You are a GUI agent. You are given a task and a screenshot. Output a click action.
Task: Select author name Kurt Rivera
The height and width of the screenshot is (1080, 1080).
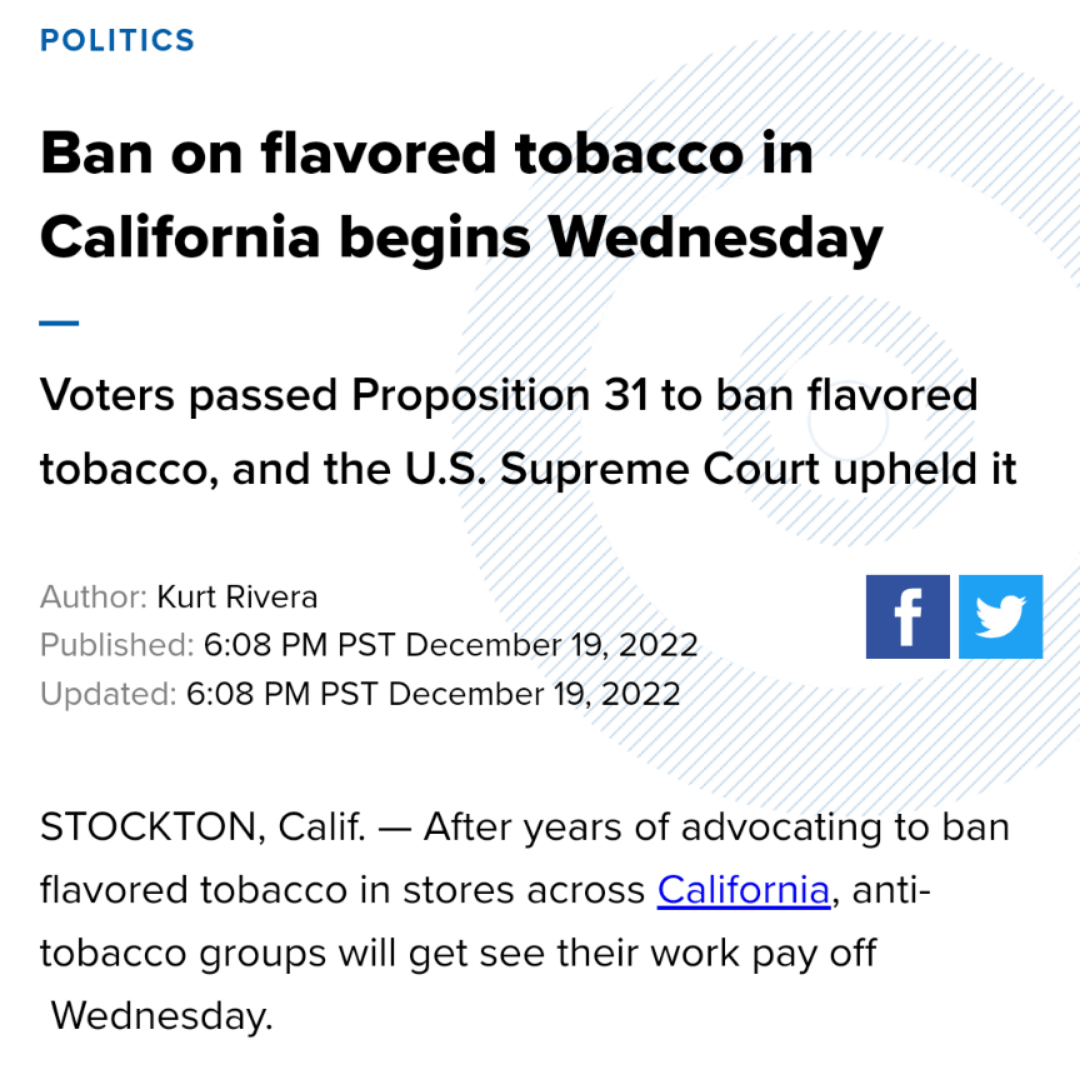pyautogui.click(x=236, y=597)
